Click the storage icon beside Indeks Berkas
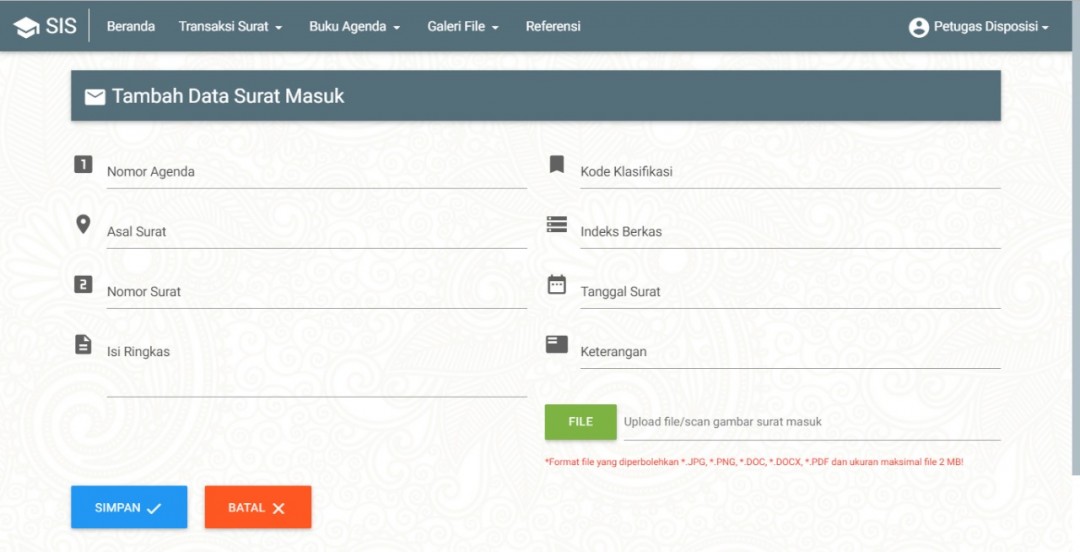Image resolution: width=1080 pixels, height=552 pixels. tap(557, 224)
